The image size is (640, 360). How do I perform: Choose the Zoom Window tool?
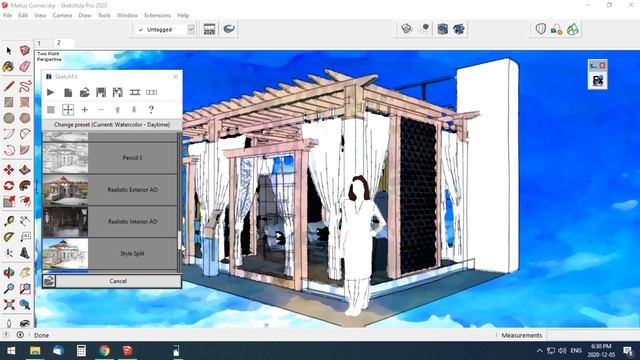[x=25, y=288]
